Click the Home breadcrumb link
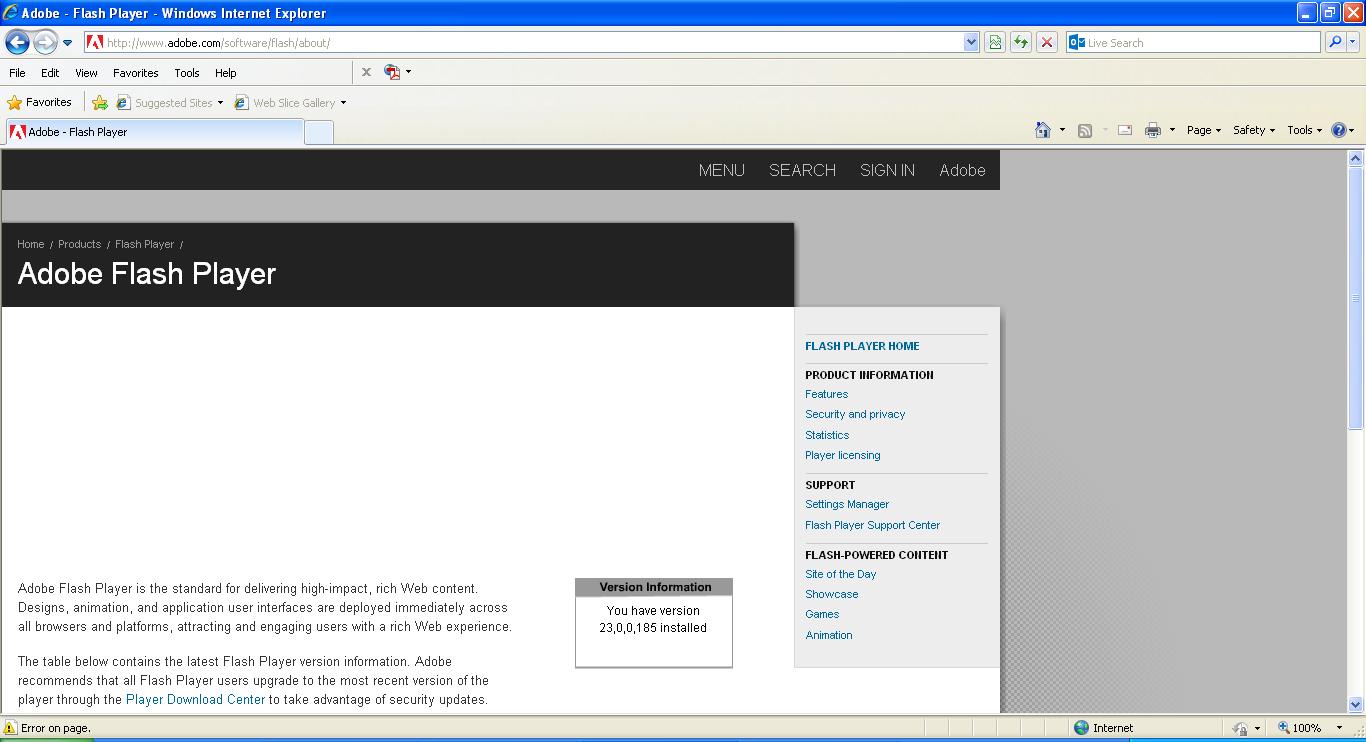This screenshot has height=742, width=1366. click(x=31, y=244)
